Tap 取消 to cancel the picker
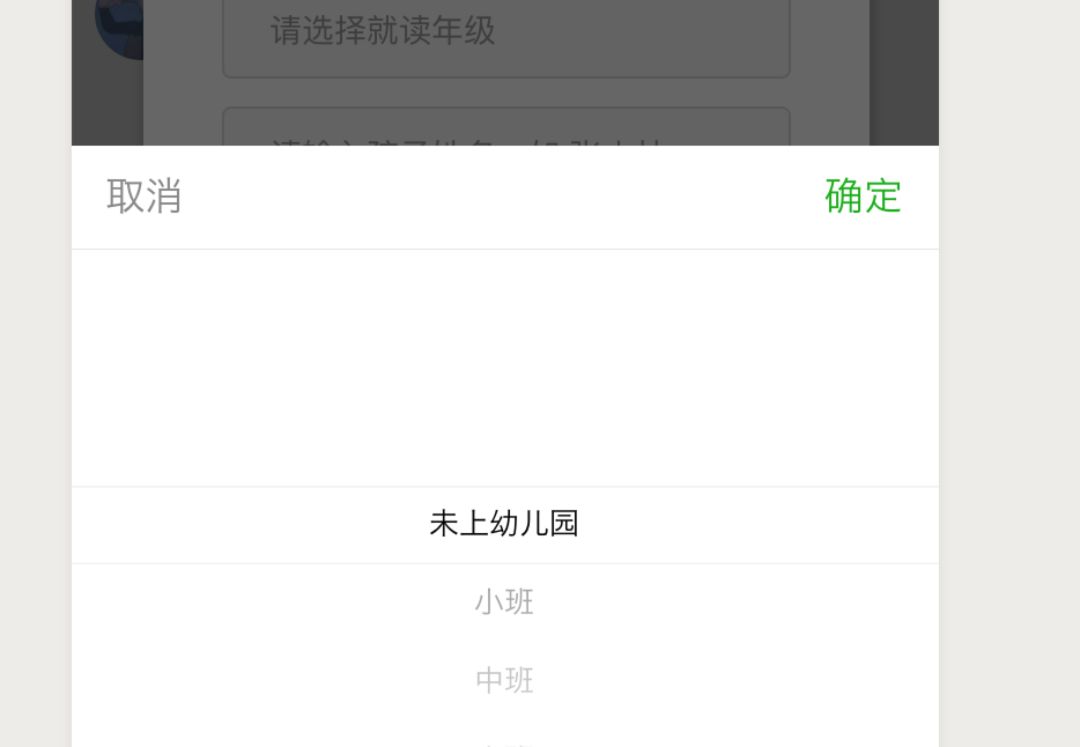 pyautogui.click(x=144, y=196)
